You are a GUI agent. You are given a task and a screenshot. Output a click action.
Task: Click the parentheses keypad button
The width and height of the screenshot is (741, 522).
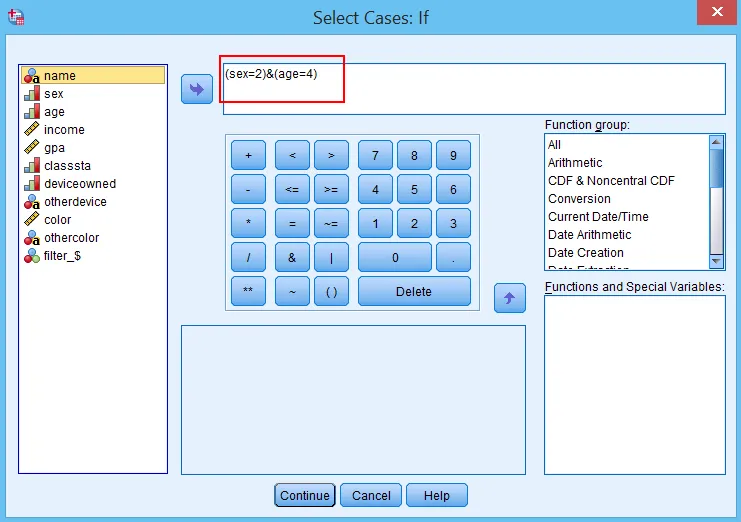point(331,291)
